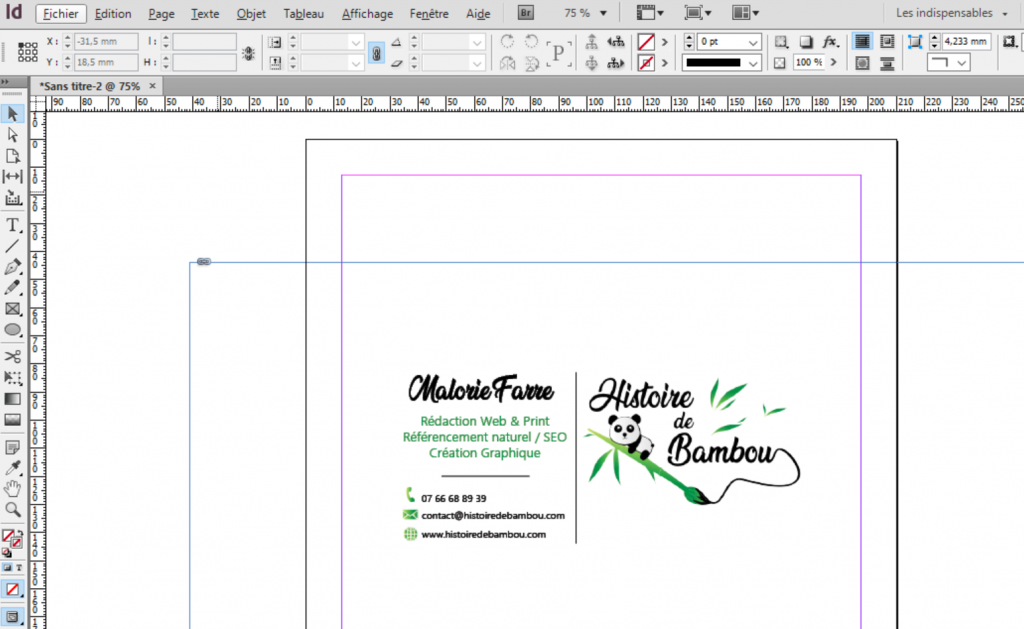Expand fill color options arrow
Viewport: 1024px width, 629px height.
point(664,42)
